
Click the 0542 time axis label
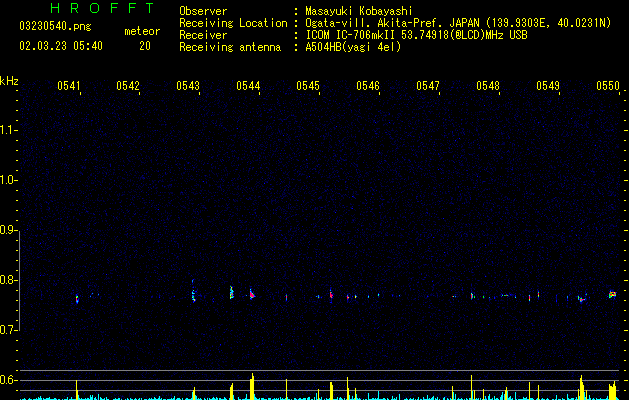coord(128,86)
